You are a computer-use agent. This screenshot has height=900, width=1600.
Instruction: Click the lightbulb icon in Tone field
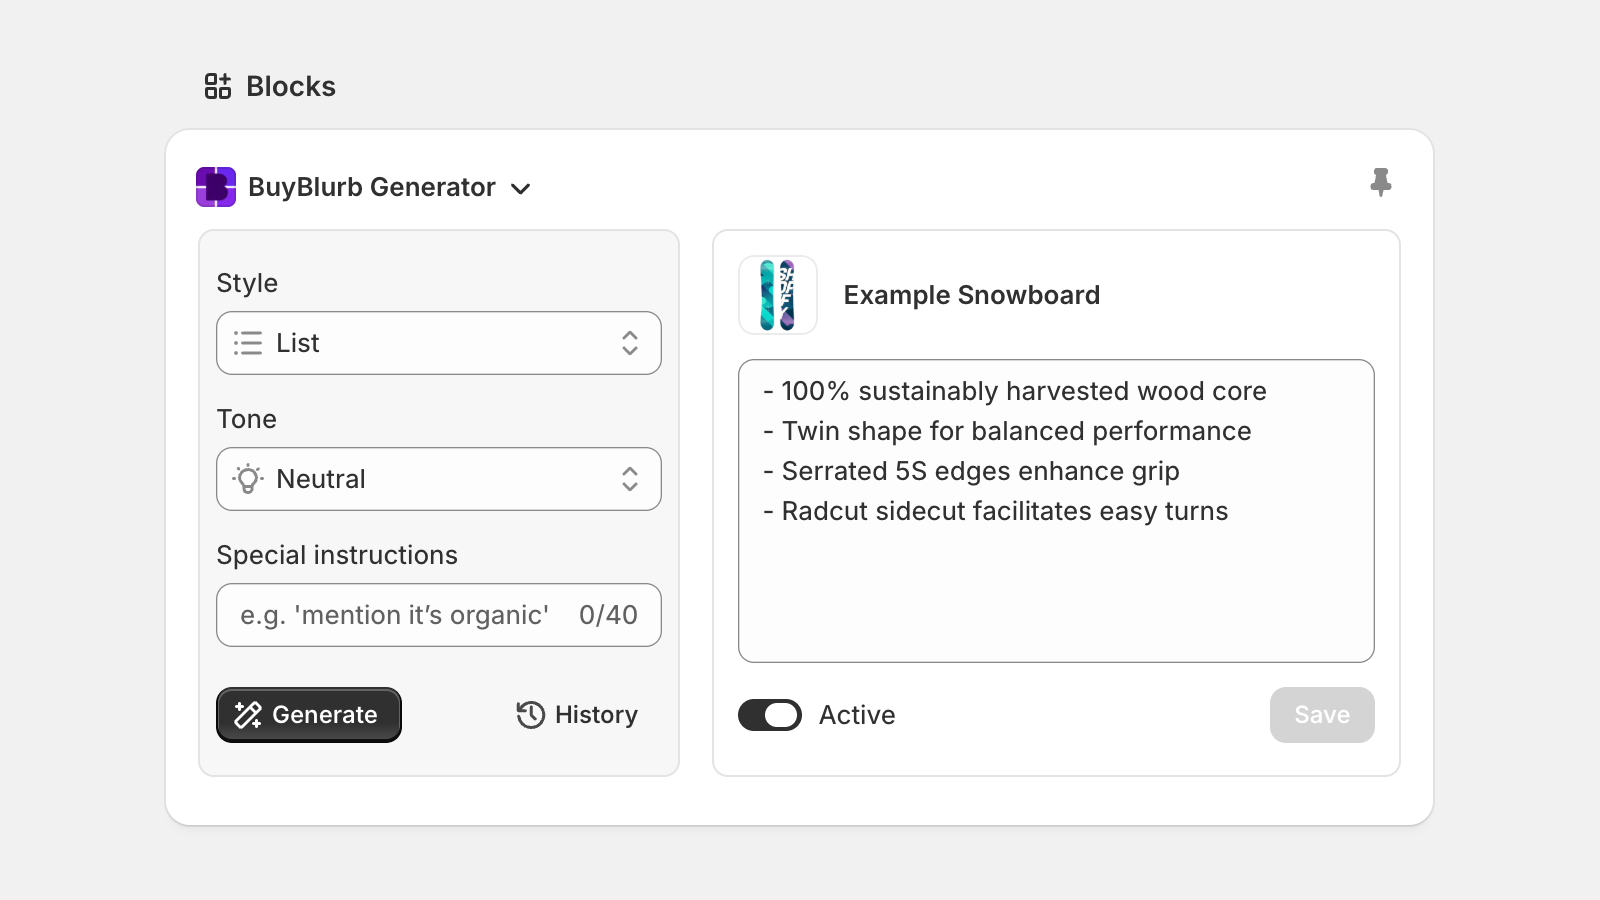(248, 479)
